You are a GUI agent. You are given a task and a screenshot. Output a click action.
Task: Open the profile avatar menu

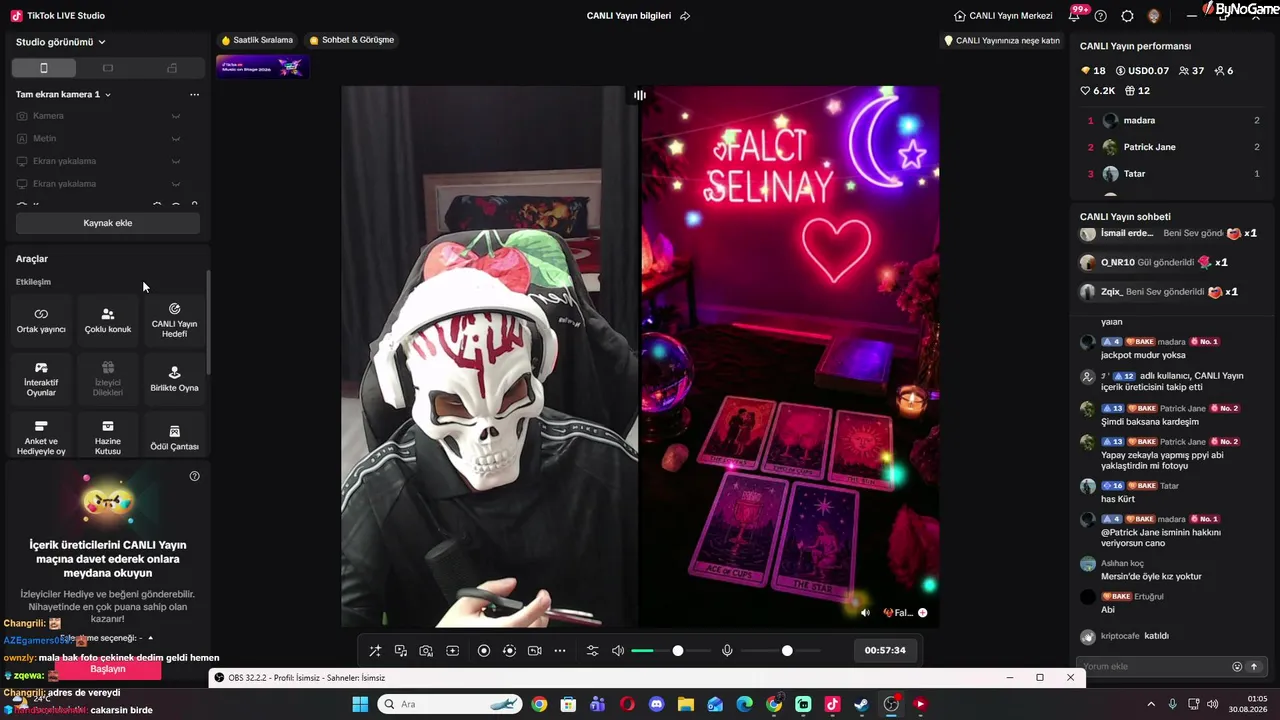point(1154,16)
